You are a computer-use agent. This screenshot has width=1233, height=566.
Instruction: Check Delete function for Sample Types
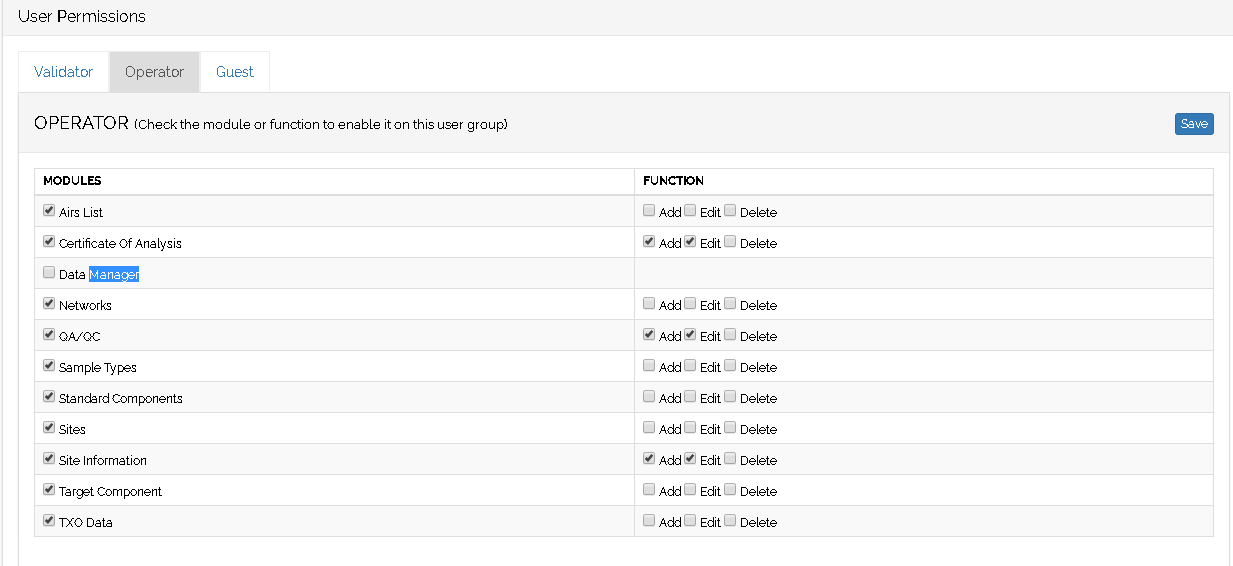[730, 366]
